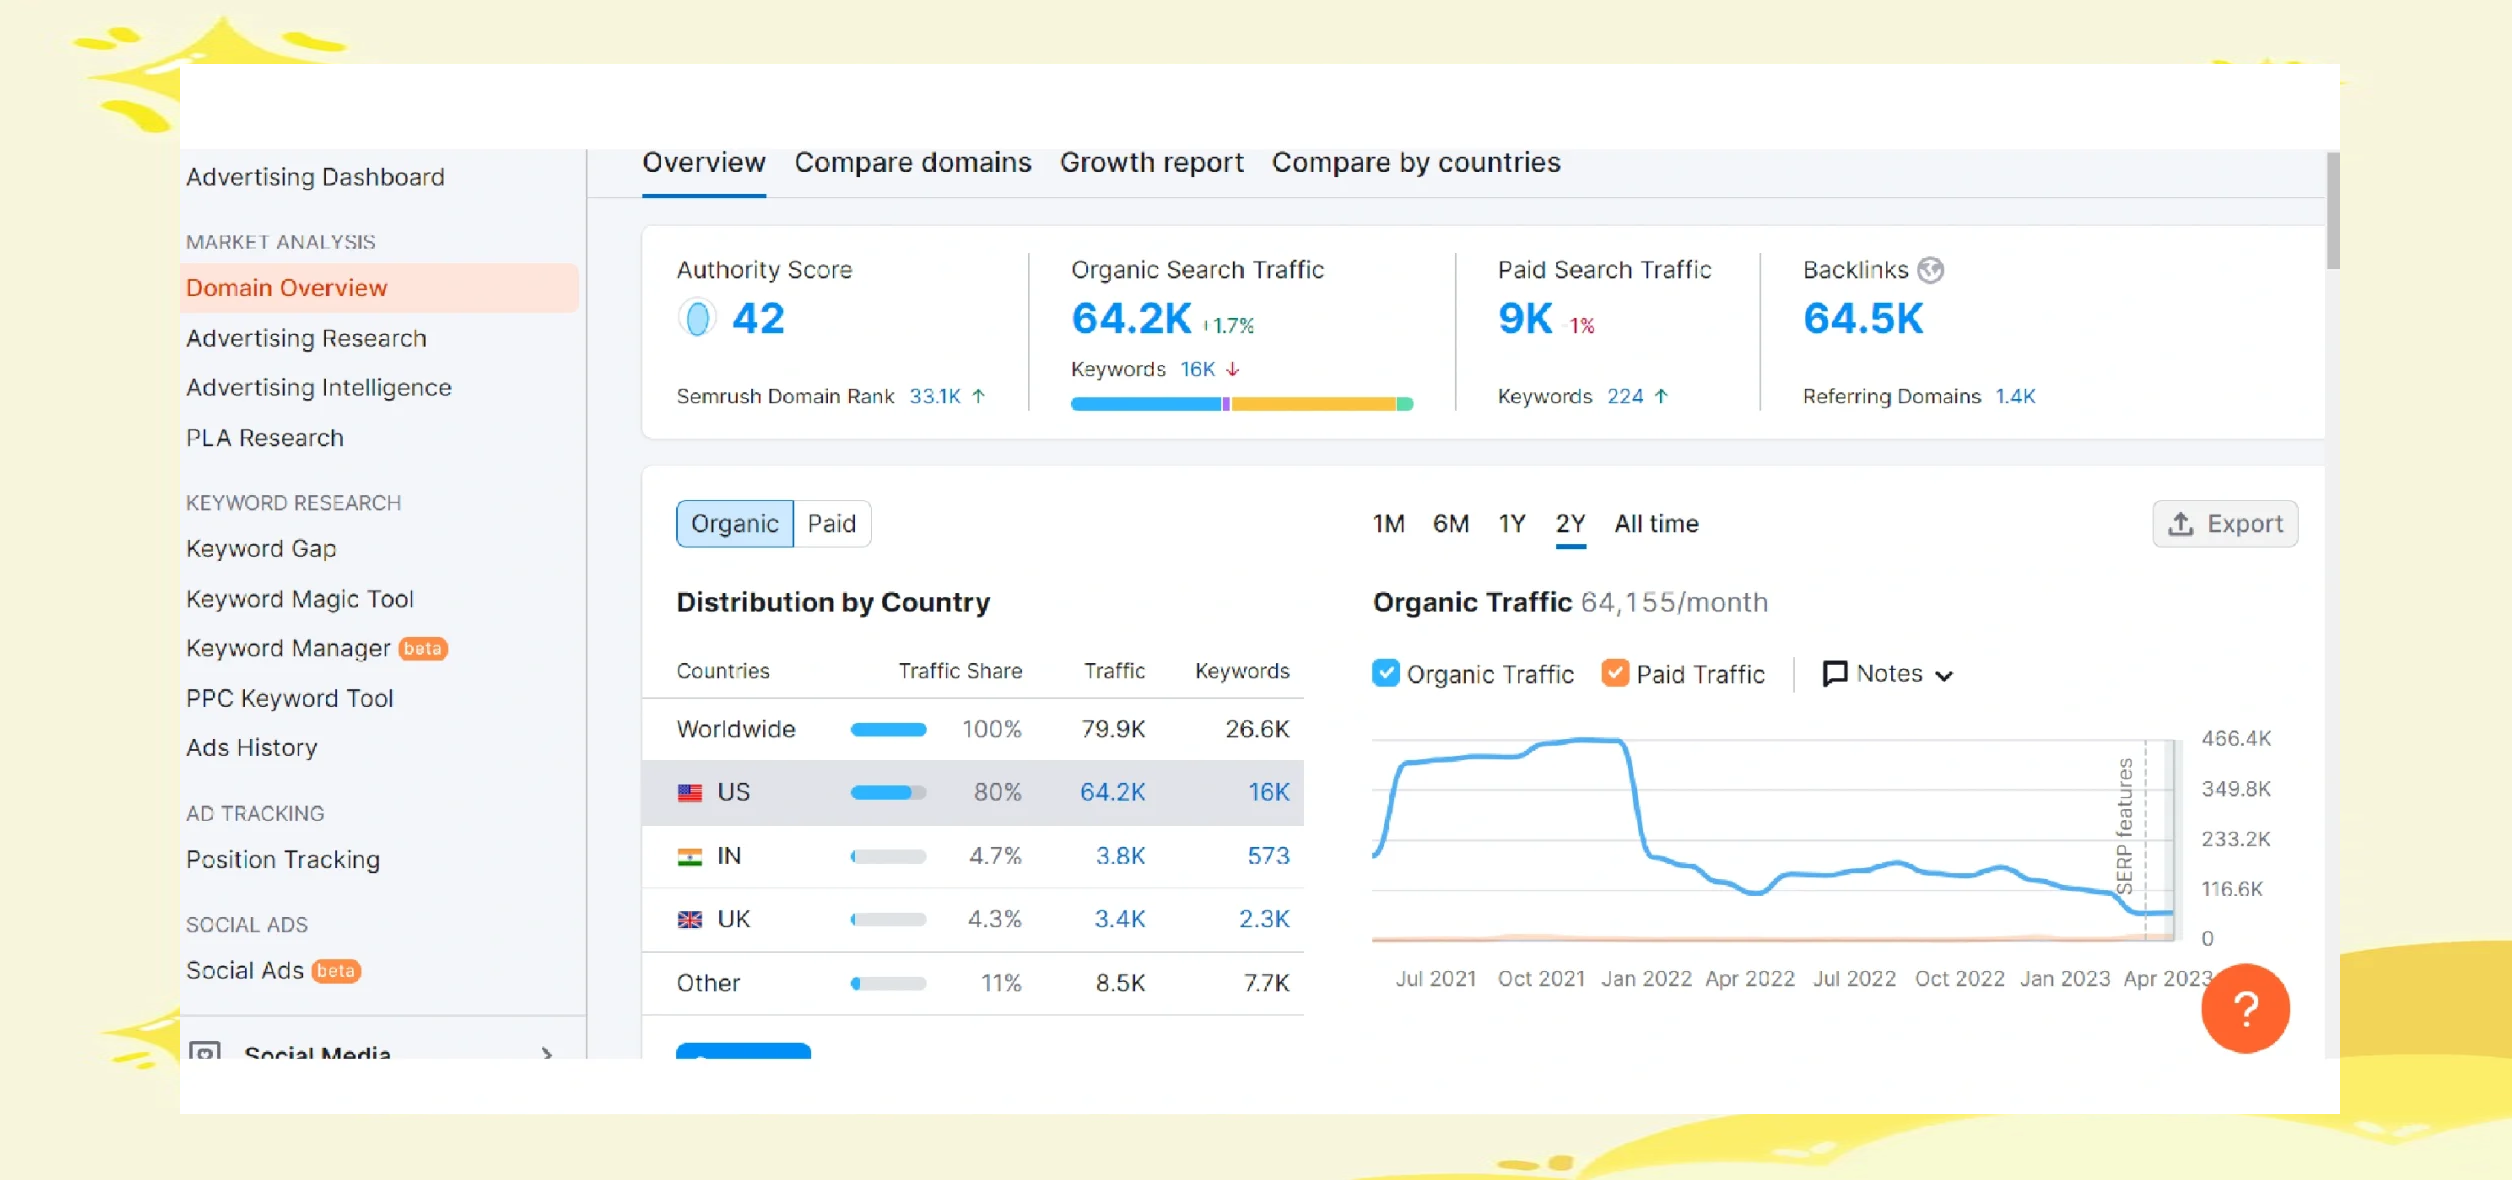Click the beta badge next to Keyword Manager
This screenshot has height=1180, width=2512.
(x=423, y=649)
